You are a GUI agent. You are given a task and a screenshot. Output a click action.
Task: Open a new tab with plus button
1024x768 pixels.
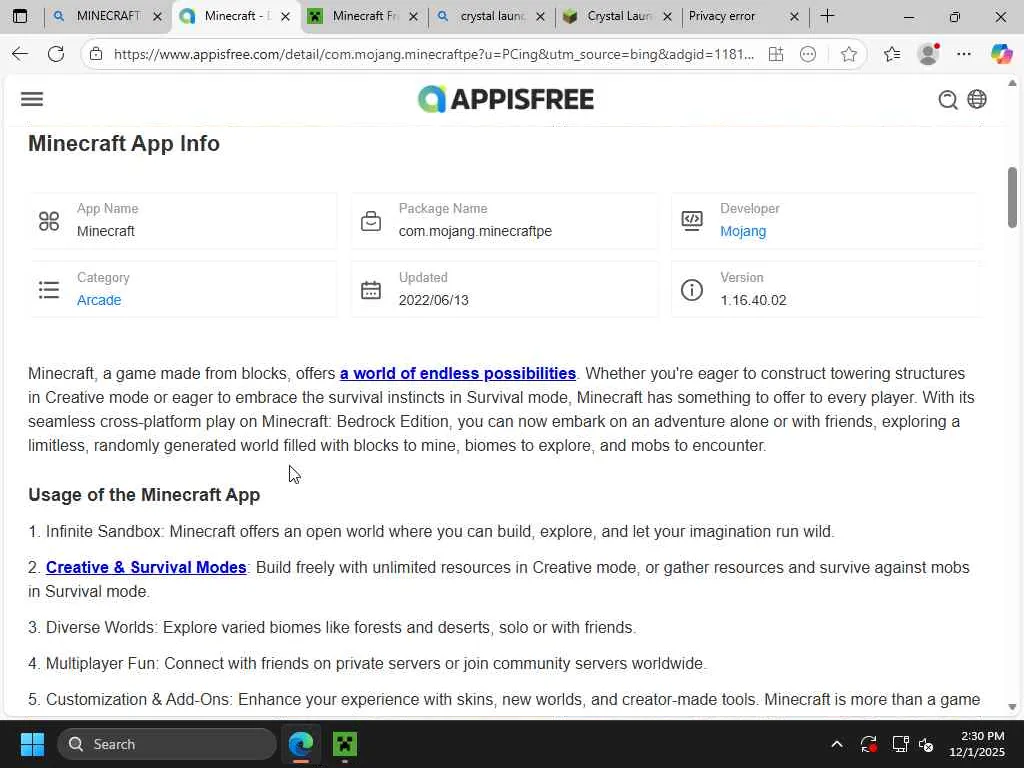pos(827,16)
